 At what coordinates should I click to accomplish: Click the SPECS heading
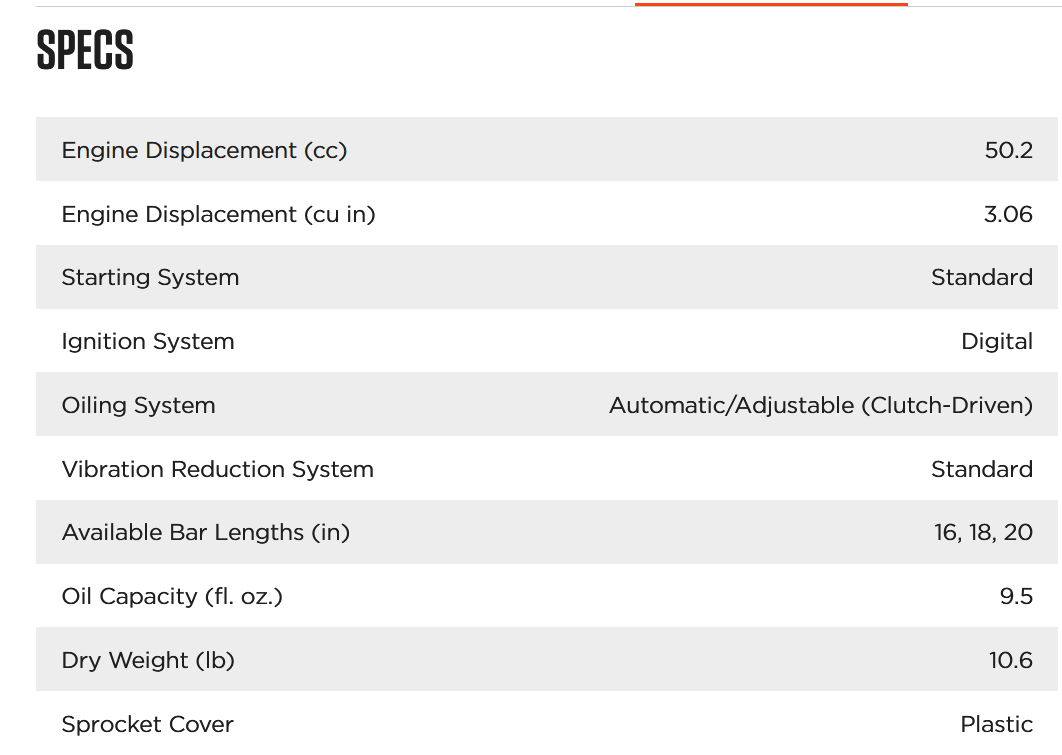[x=85, y=51]
